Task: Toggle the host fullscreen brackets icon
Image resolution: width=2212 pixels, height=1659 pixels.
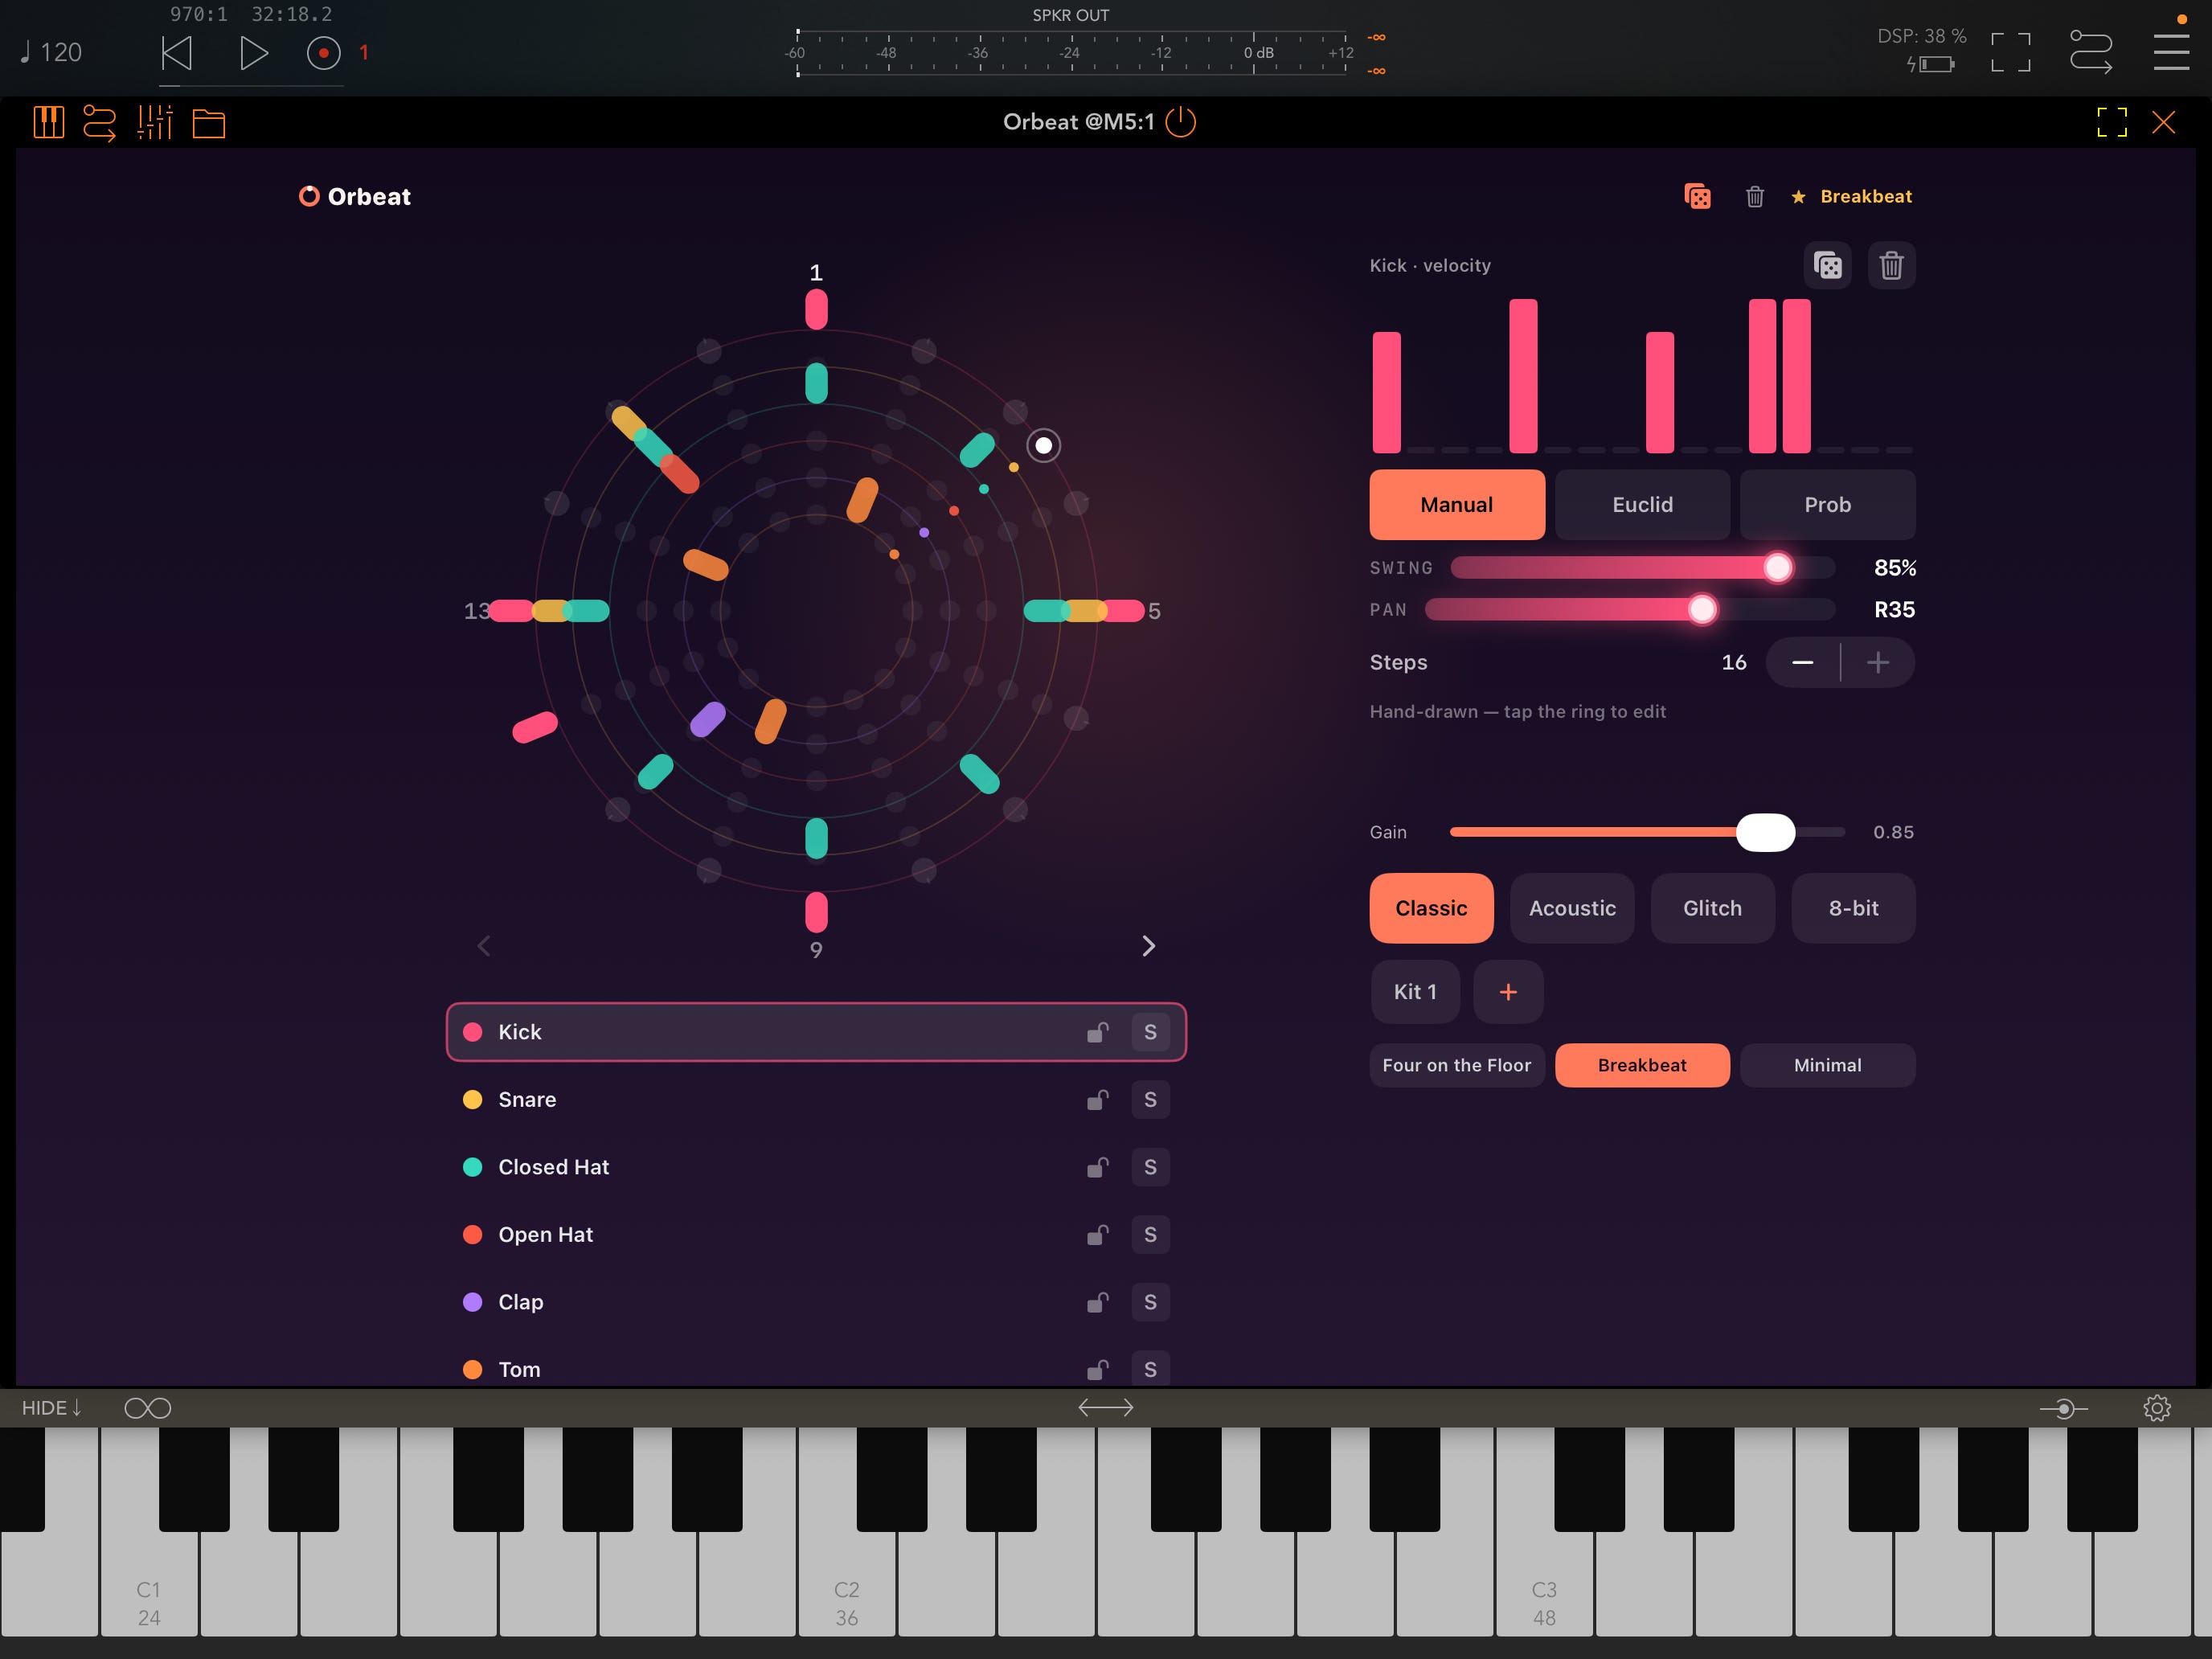Action: tap(2011, 52)
